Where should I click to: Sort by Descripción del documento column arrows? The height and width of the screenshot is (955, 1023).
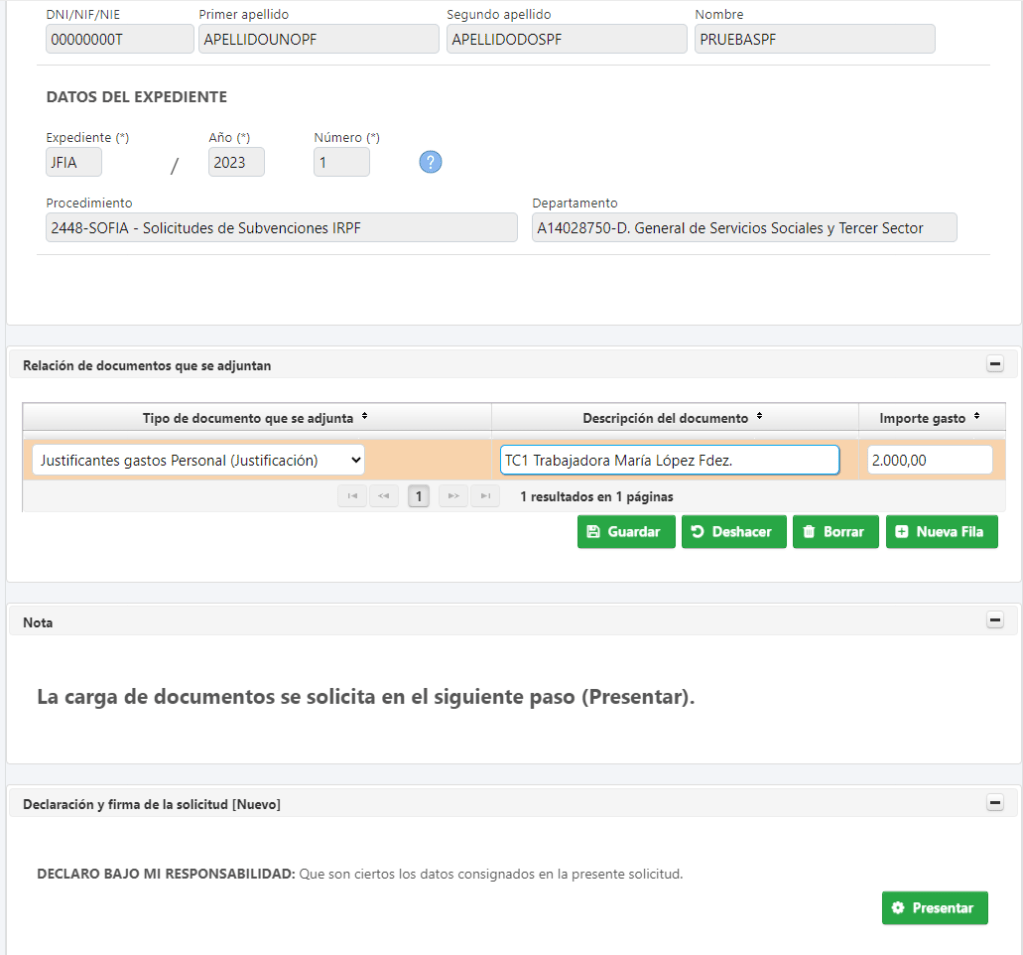759,417
